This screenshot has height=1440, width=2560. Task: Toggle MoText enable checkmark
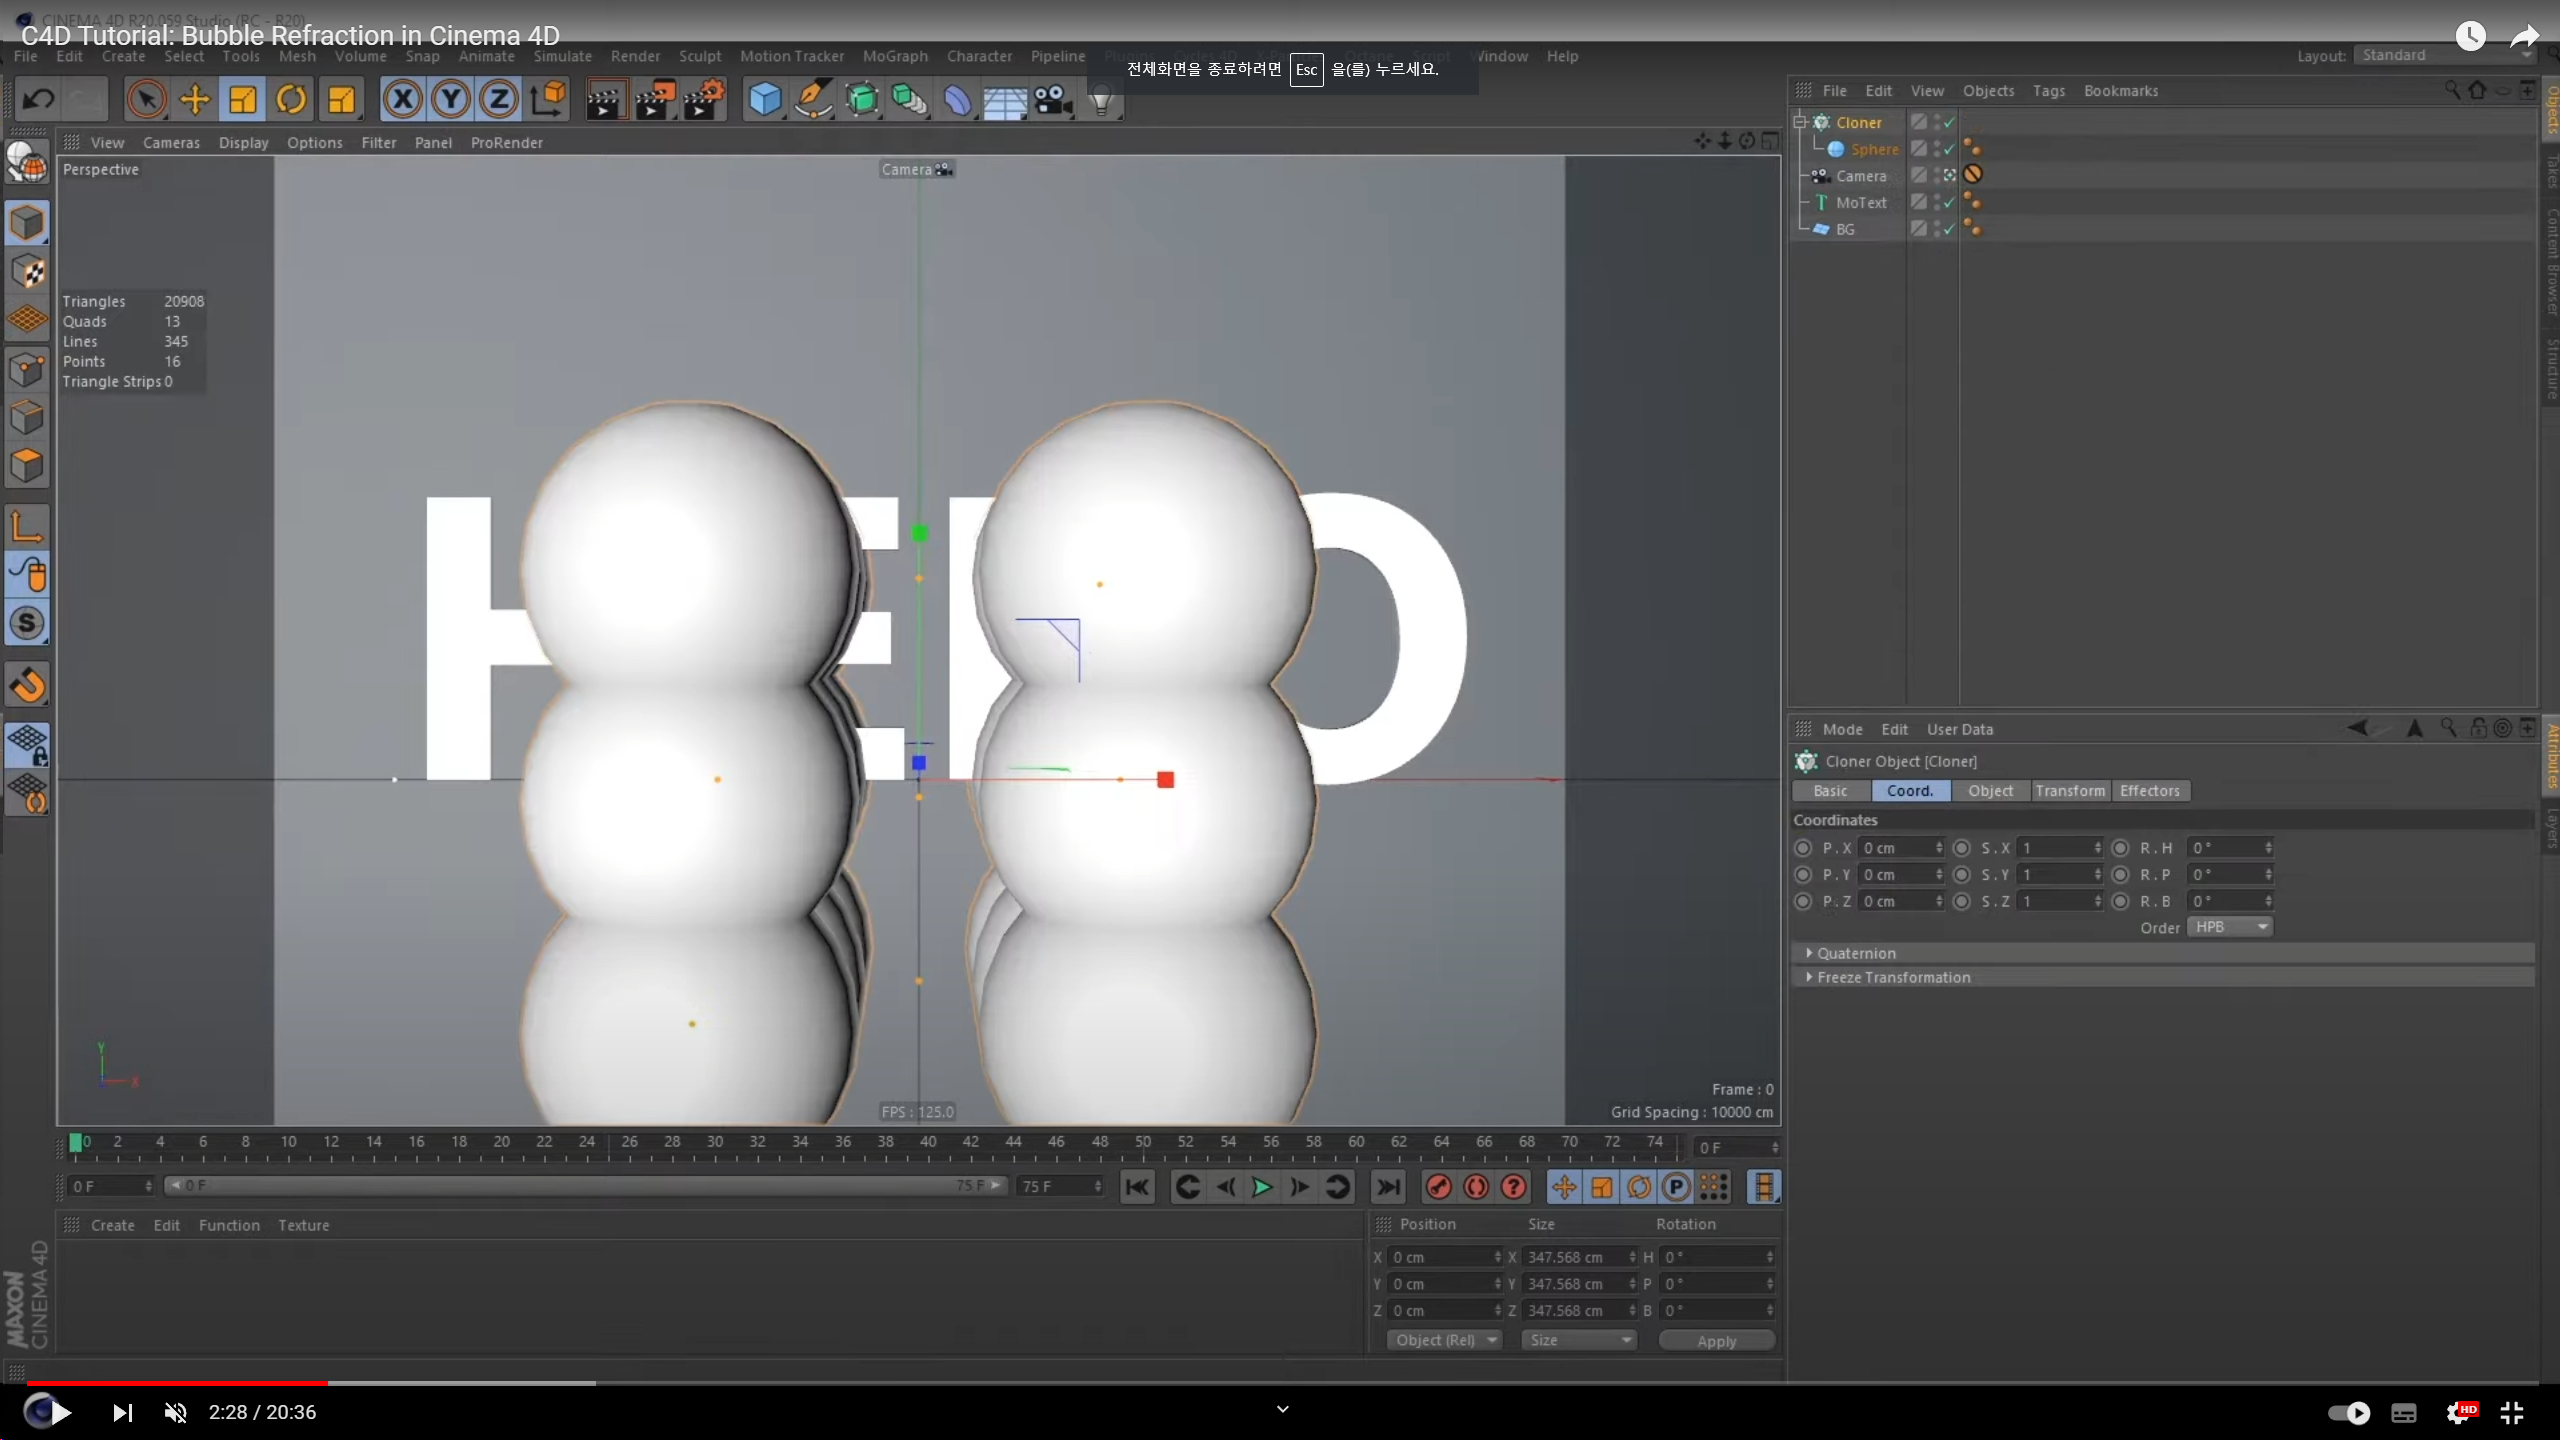tap(1948, 202)
